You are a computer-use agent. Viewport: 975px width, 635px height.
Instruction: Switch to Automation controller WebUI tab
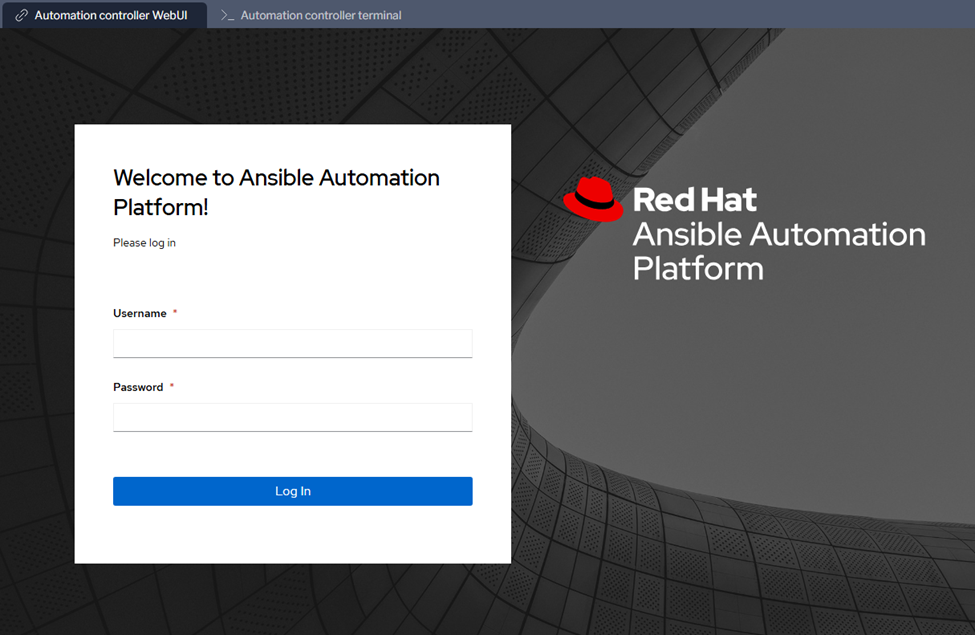coord(104,15)
